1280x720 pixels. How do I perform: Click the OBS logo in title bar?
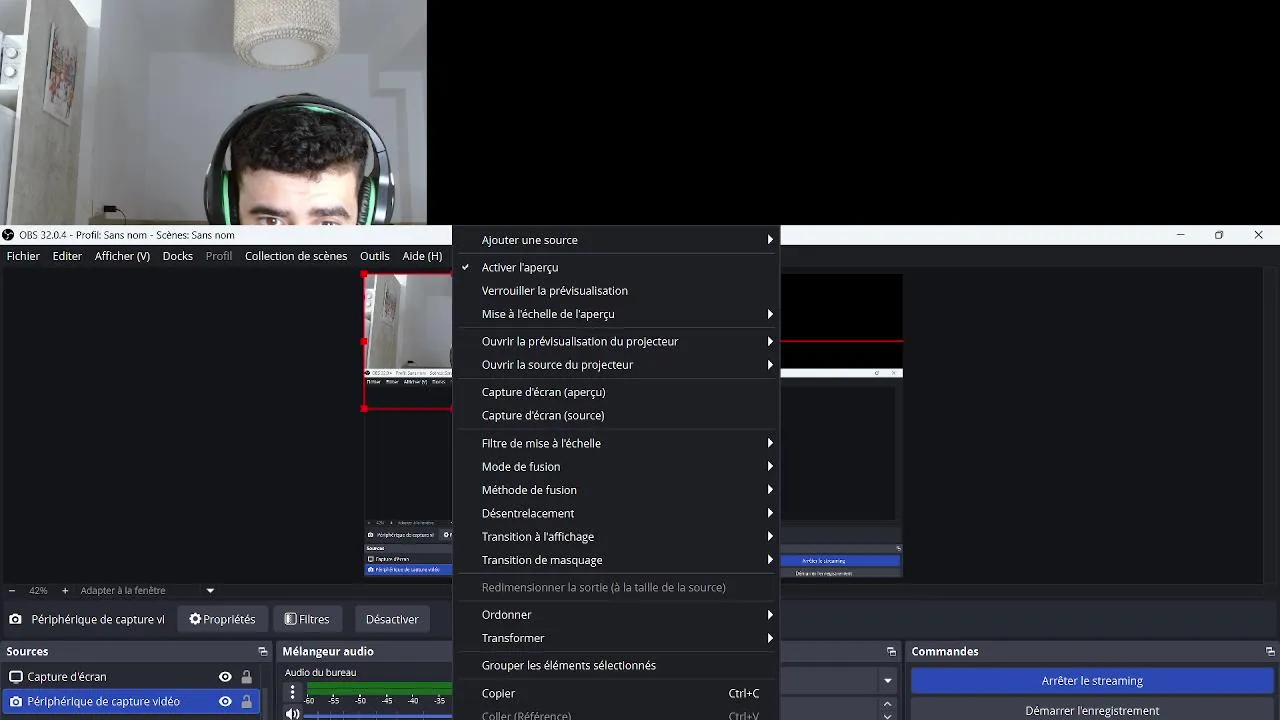pos(8,235)
